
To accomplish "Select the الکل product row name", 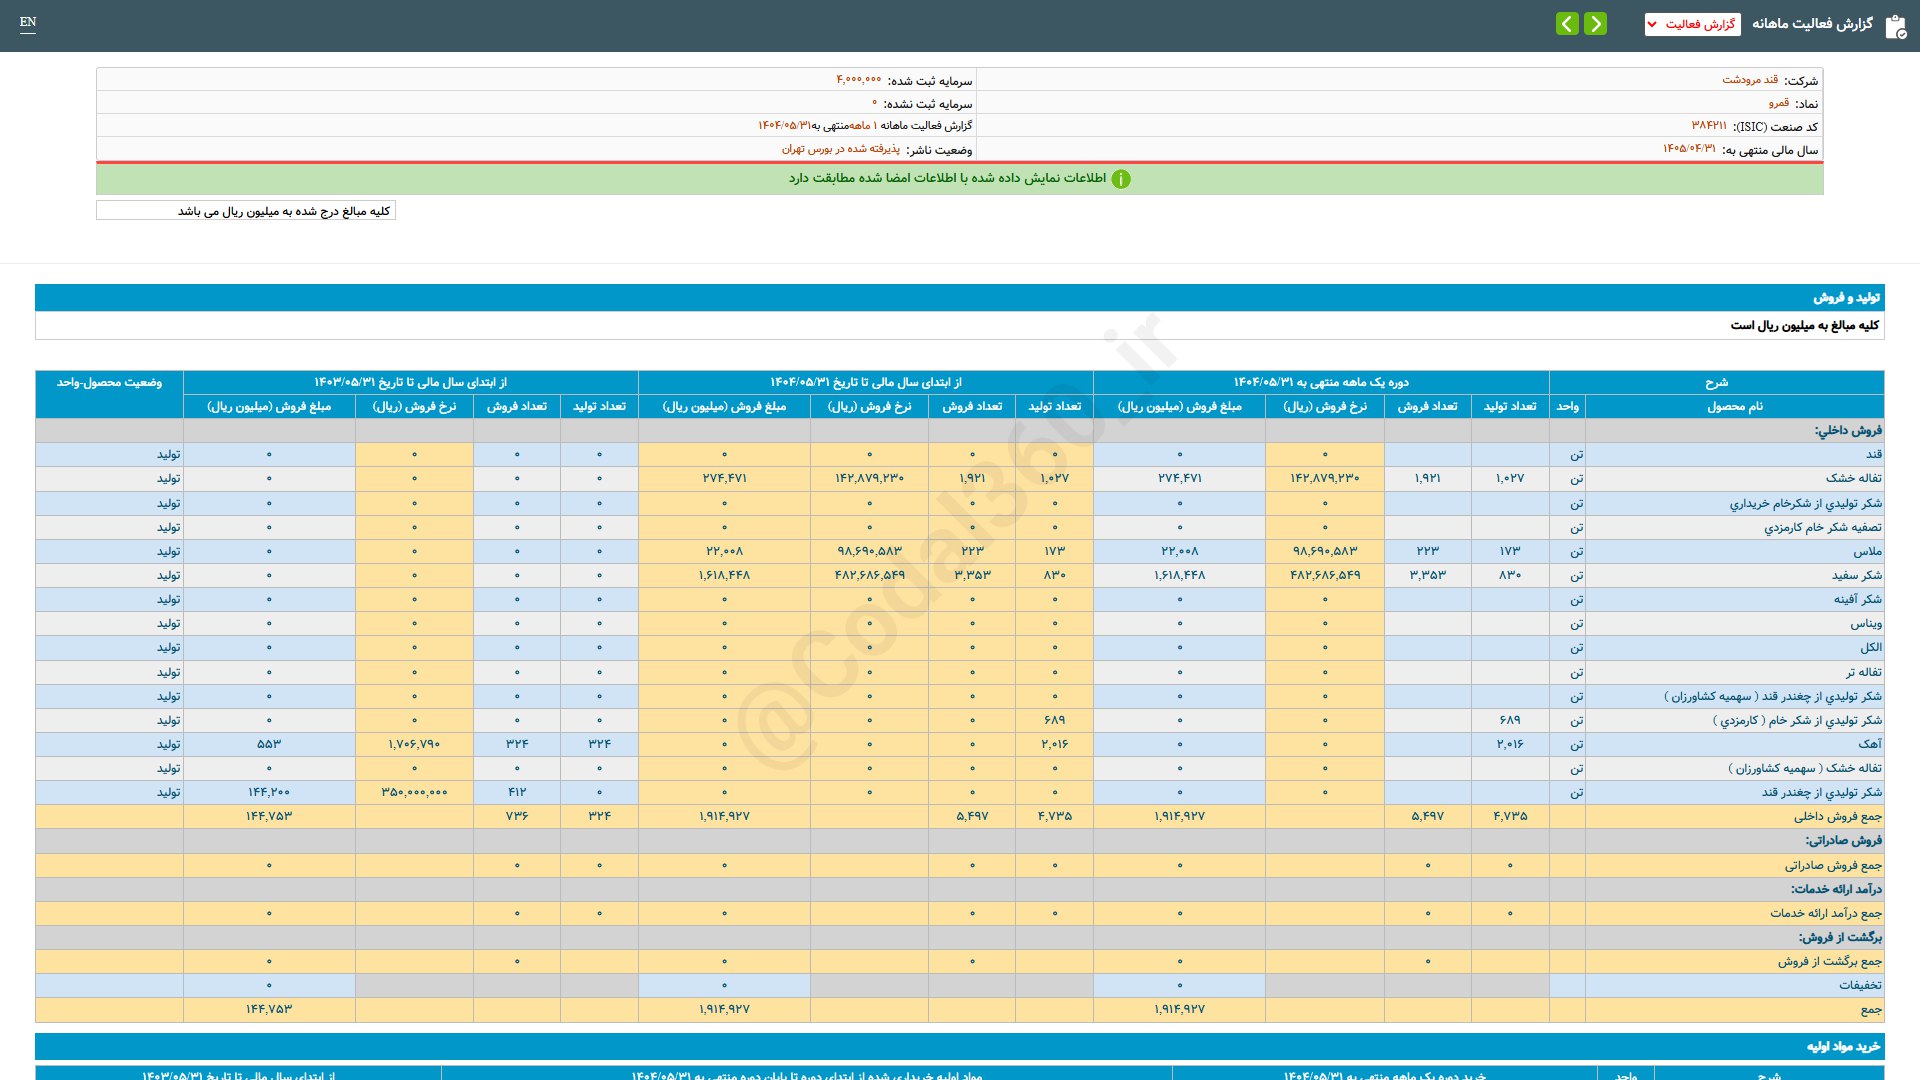I will (1871, 648).
